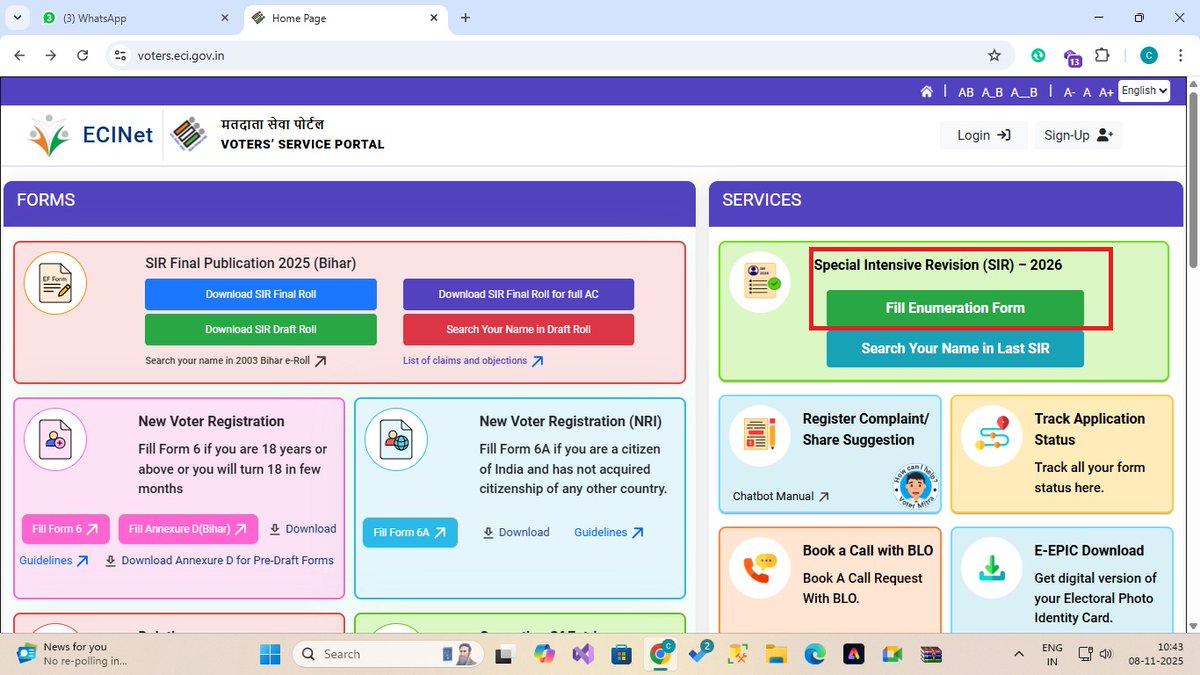Click A+ to increase font size
This screenshot has height=675, width=1200.
(1106, 91)
